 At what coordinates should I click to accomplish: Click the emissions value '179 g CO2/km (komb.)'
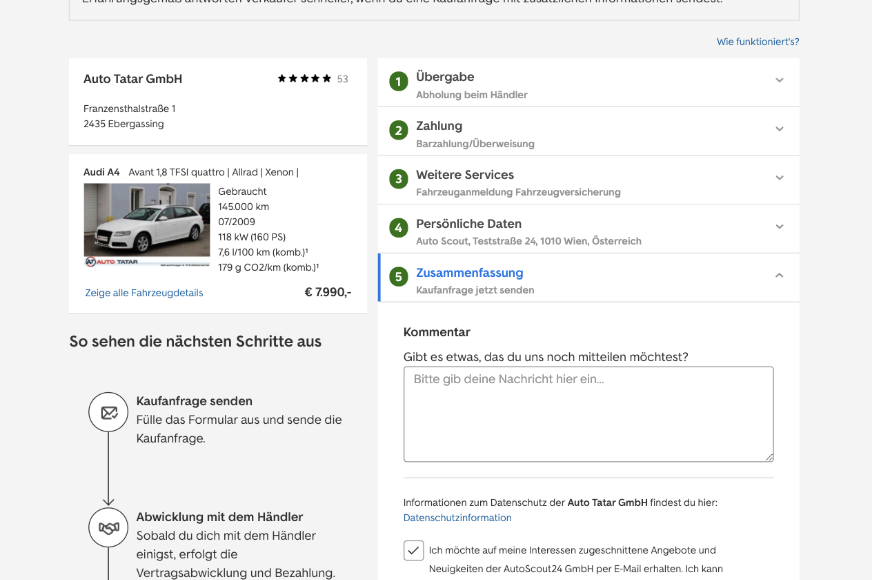pos(269,267)
